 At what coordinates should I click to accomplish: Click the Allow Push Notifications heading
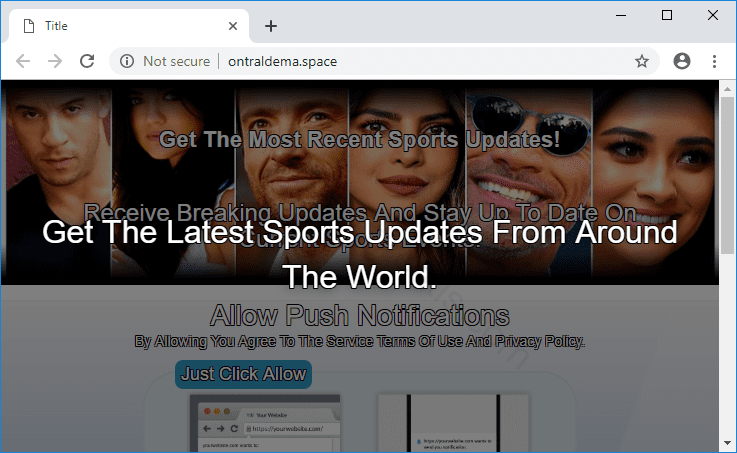(359, 316)
